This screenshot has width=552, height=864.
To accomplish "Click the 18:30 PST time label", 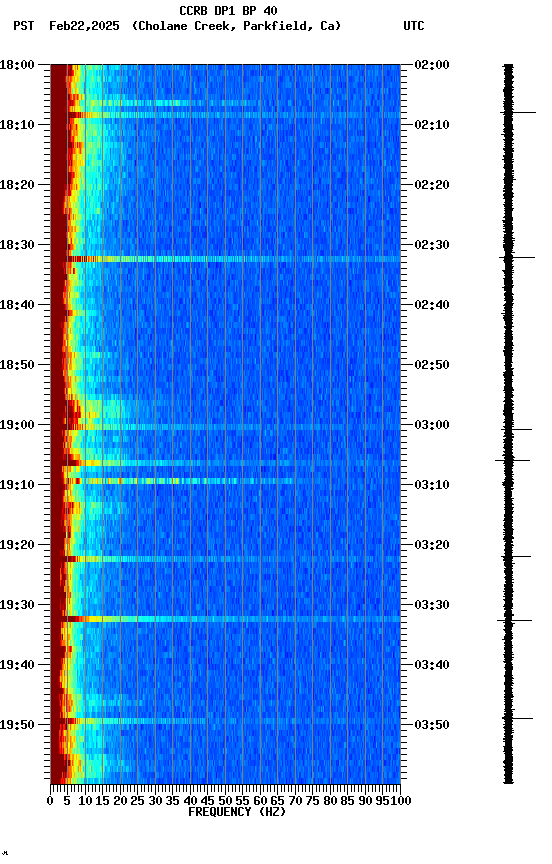I will (17, 245).
